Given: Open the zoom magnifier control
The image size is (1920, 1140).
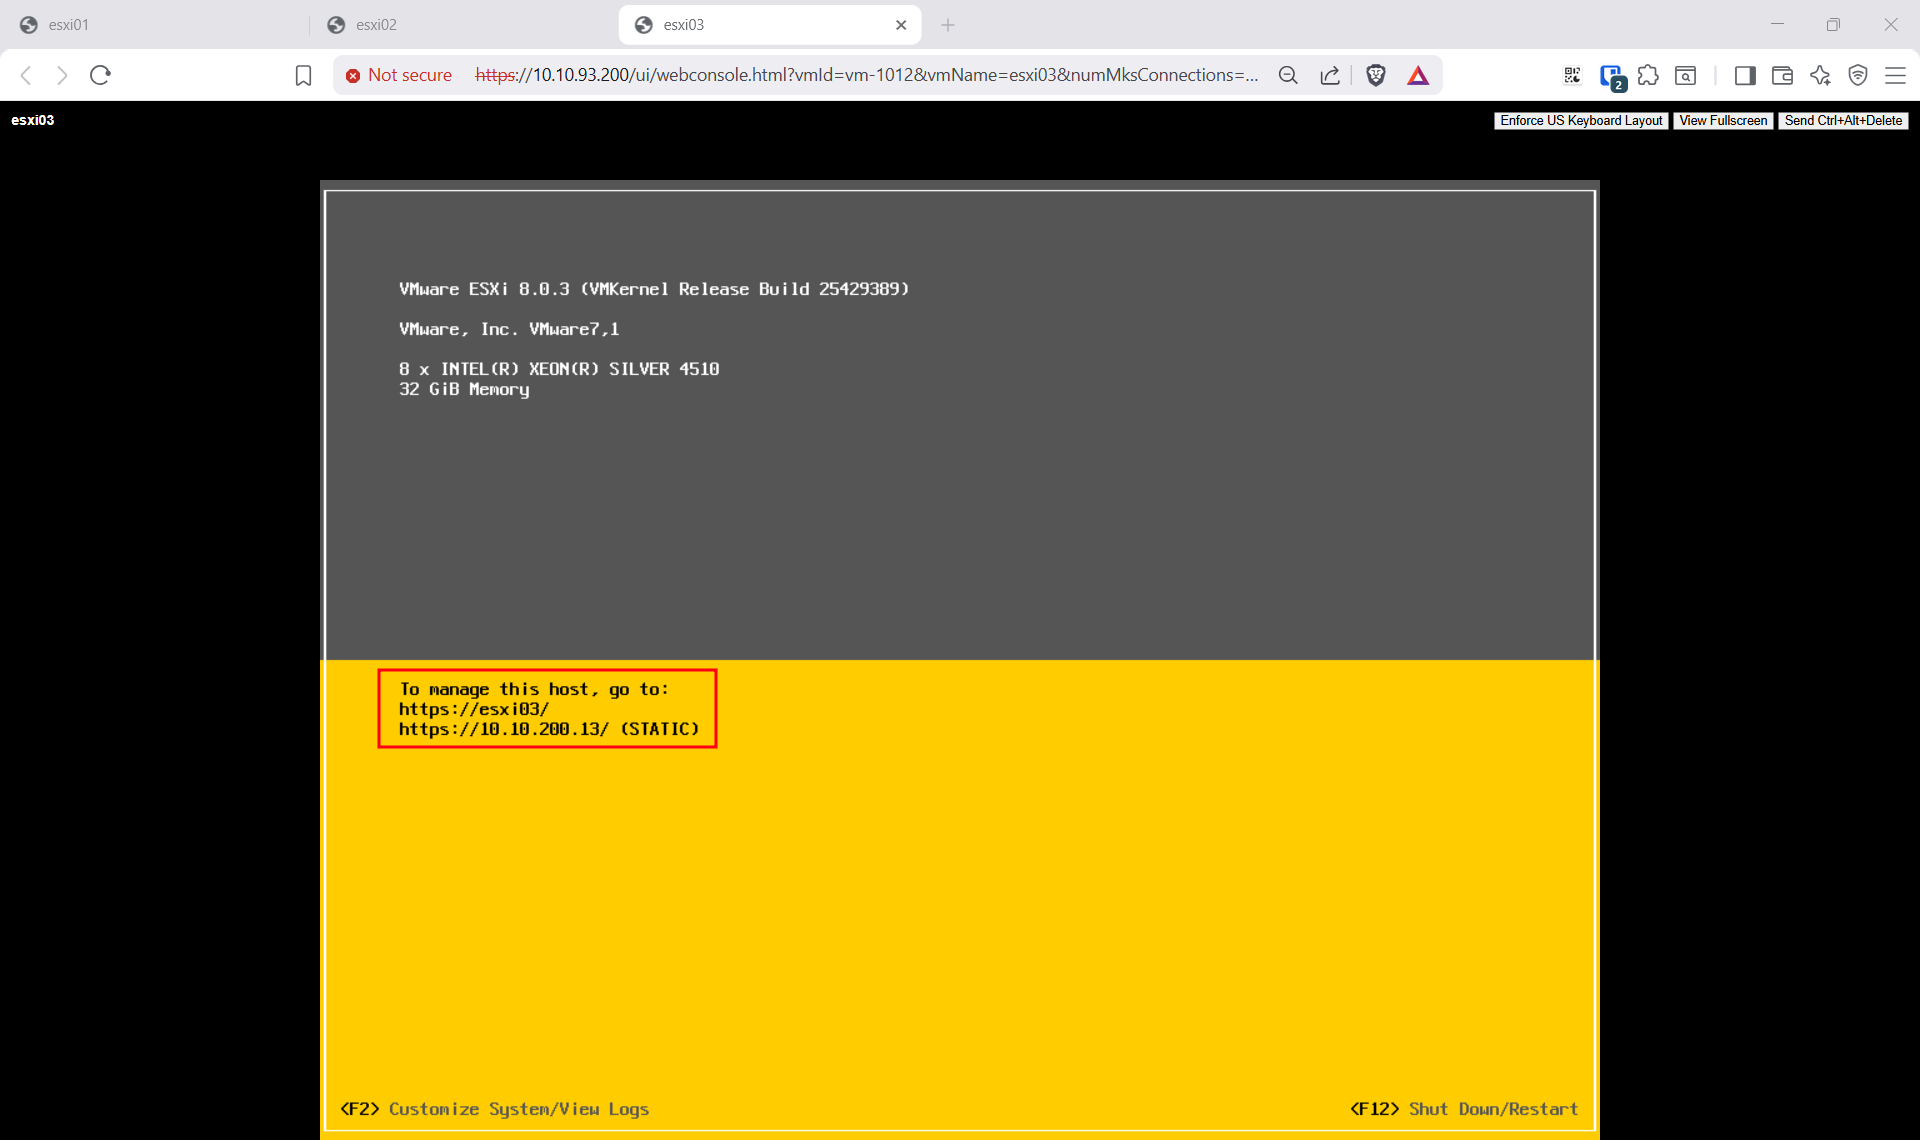Looking at the screenshot, I should coord(1288,75).
